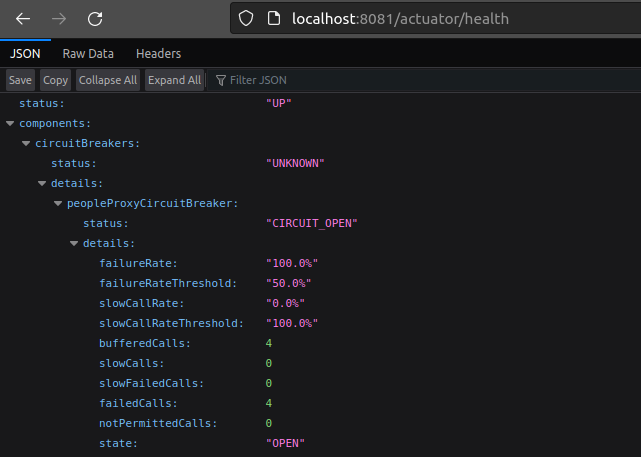Switch to the Raw Data tab
This screenshot has height=457, width=641.
pyautogui.click(x=88, y=54)
